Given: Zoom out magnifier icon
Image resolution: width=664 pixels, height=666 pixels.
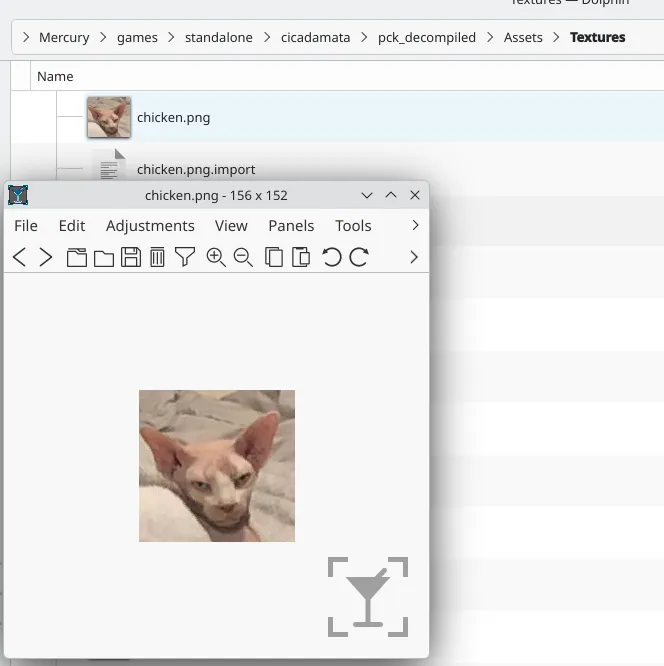Looking at the screenshot, I should point(243,257).
